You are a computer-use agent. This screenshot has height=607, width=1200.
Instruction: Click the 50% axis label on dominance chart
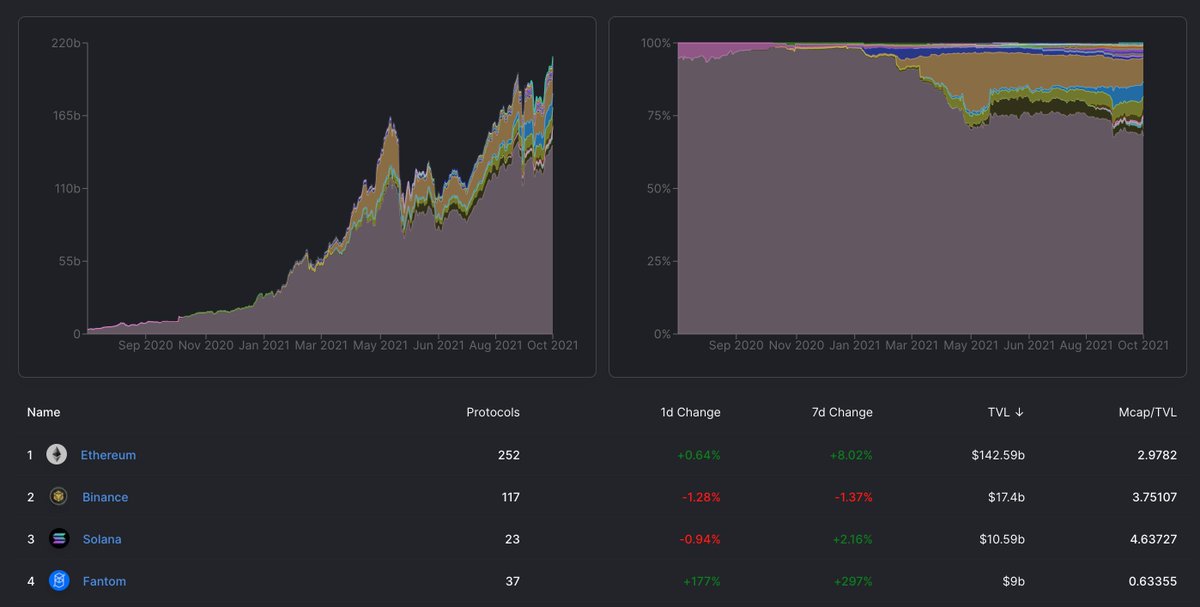click(x=657, y=189)
